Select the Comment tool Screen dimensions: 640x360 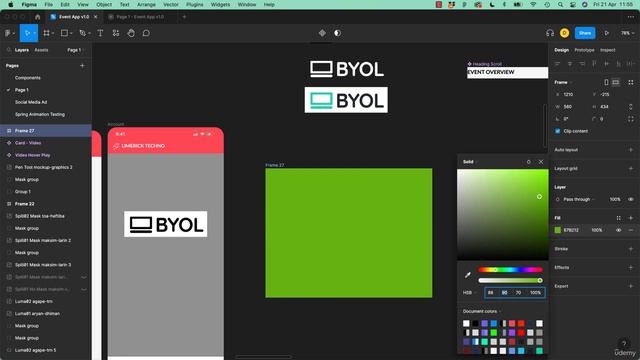tap(146, 33)
